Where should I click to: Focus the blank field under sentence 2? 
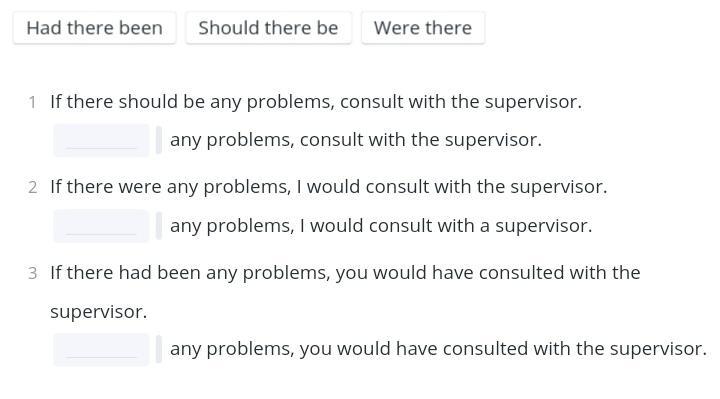point(101,226)
